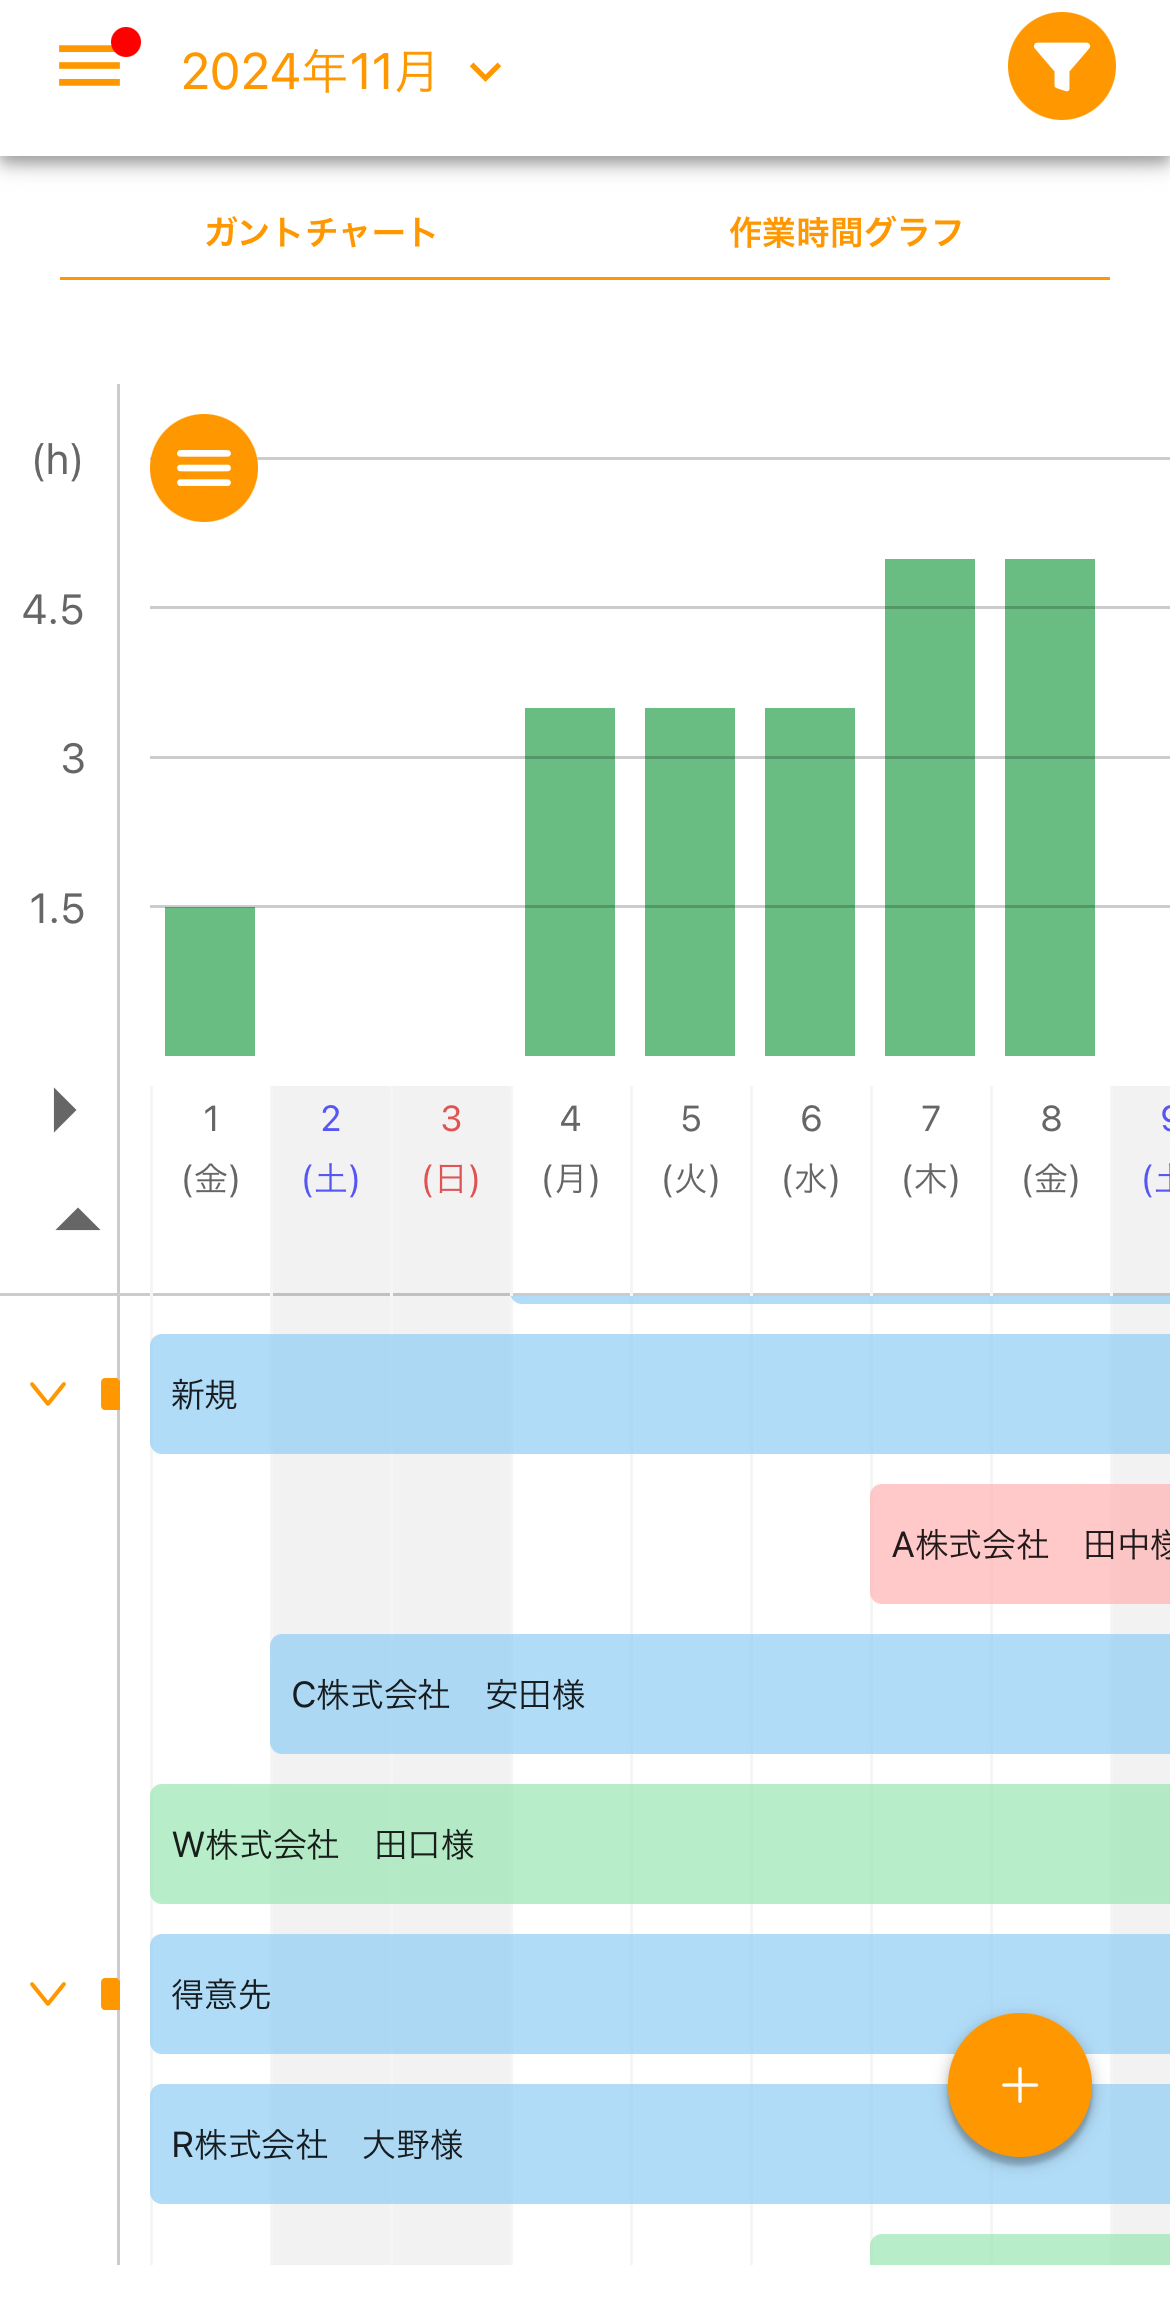The image size is (1170, 2305).
Task: Collapse the 得意先 group chevron
Action: (48, 1993)
